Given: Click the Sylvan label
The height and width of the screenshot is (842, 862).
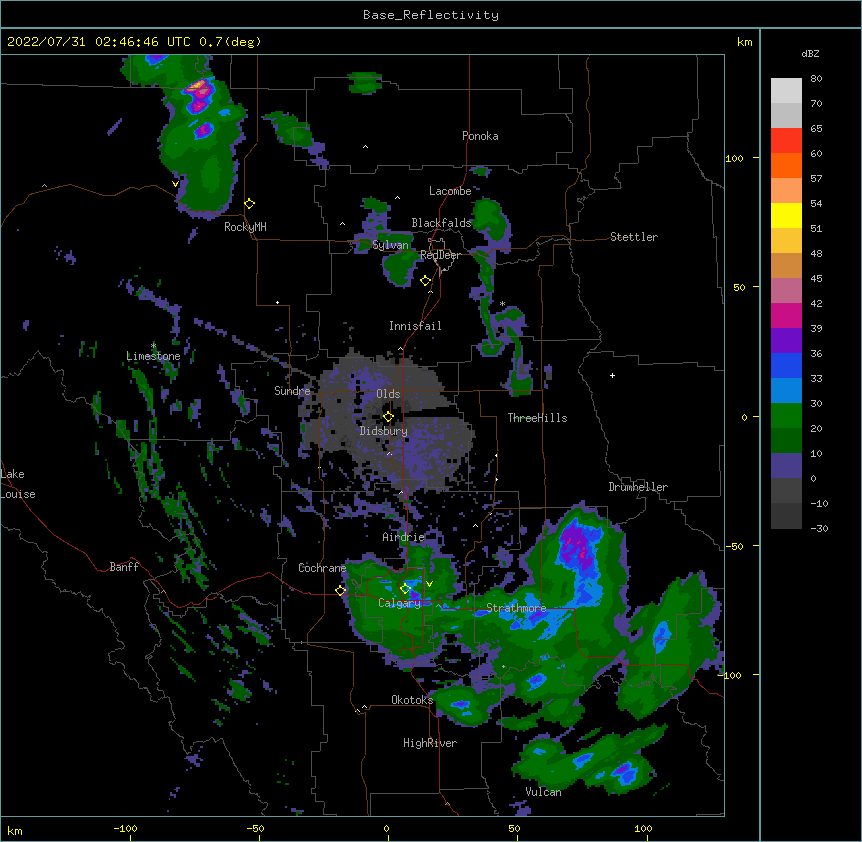Looking at the screenshot, I should [x=390, y=245].
